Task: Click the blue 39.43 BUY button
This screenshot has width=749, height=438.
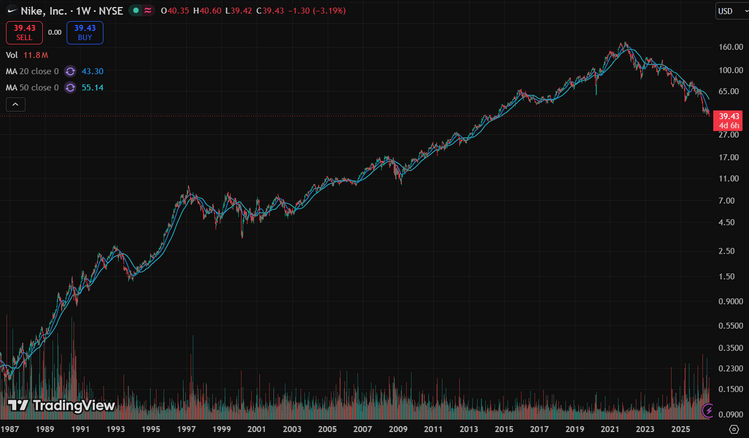Action: click(x=85, y=32)
